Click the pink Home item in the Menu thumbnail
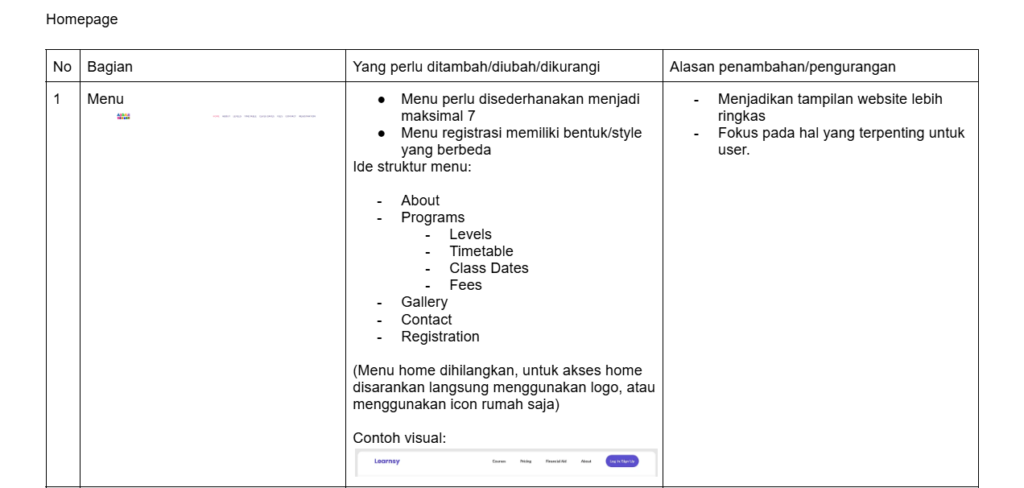The image size is (1024, 488). click(x=216, y=116)
